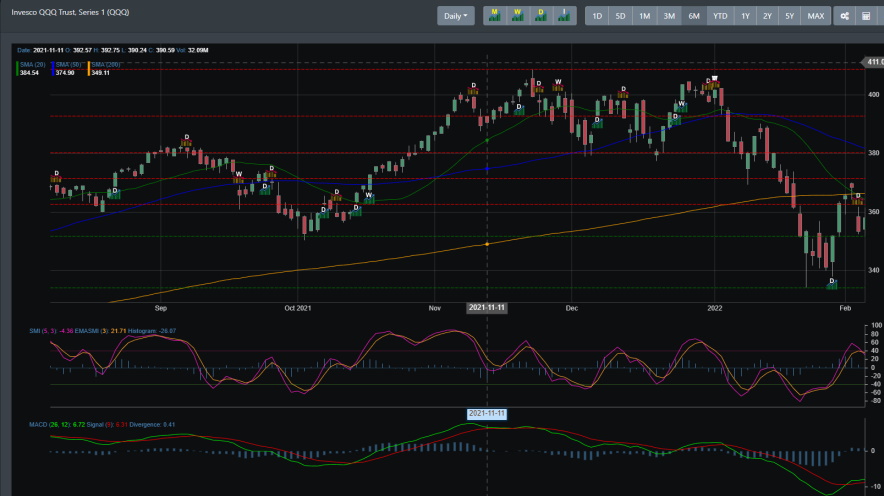
Task: Click the monthly chart icon
Action: [495, 16]
